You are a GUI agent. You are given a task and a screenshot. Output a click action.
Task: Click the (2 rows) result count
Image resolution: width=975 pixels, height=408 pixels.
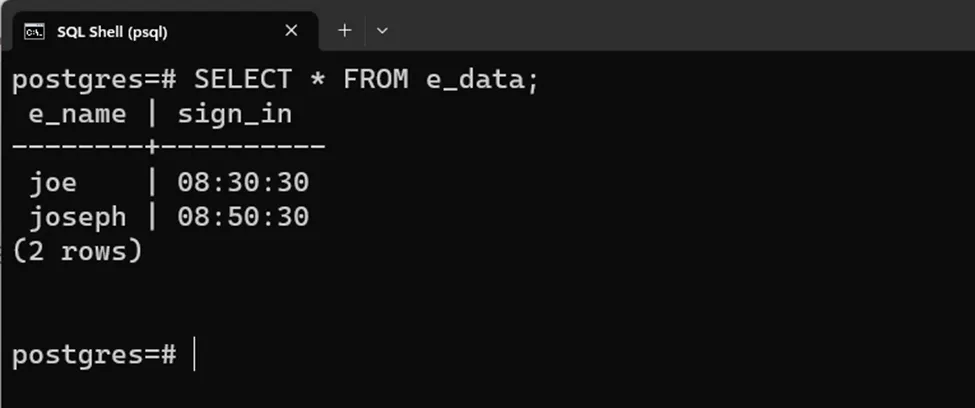coord(78,251)
